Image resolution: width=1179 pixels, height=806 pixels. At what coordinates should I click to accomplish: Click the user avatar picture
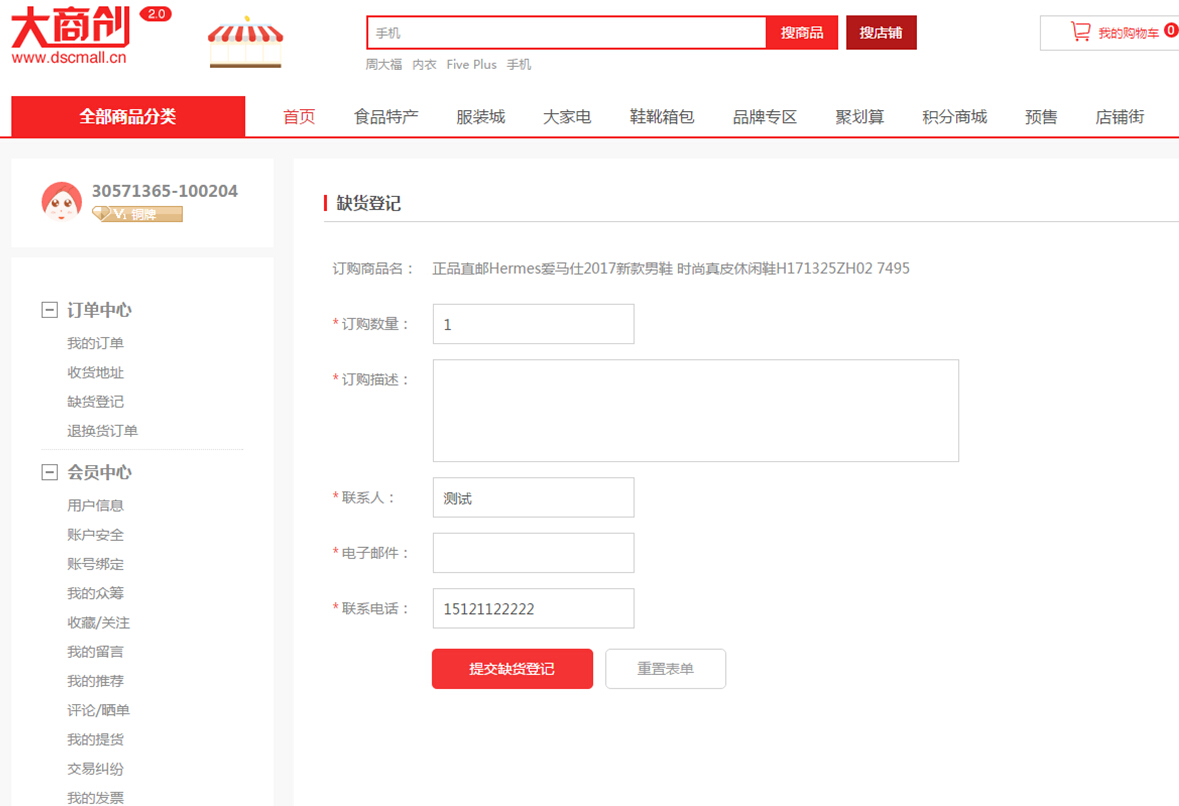coord(62,202)
